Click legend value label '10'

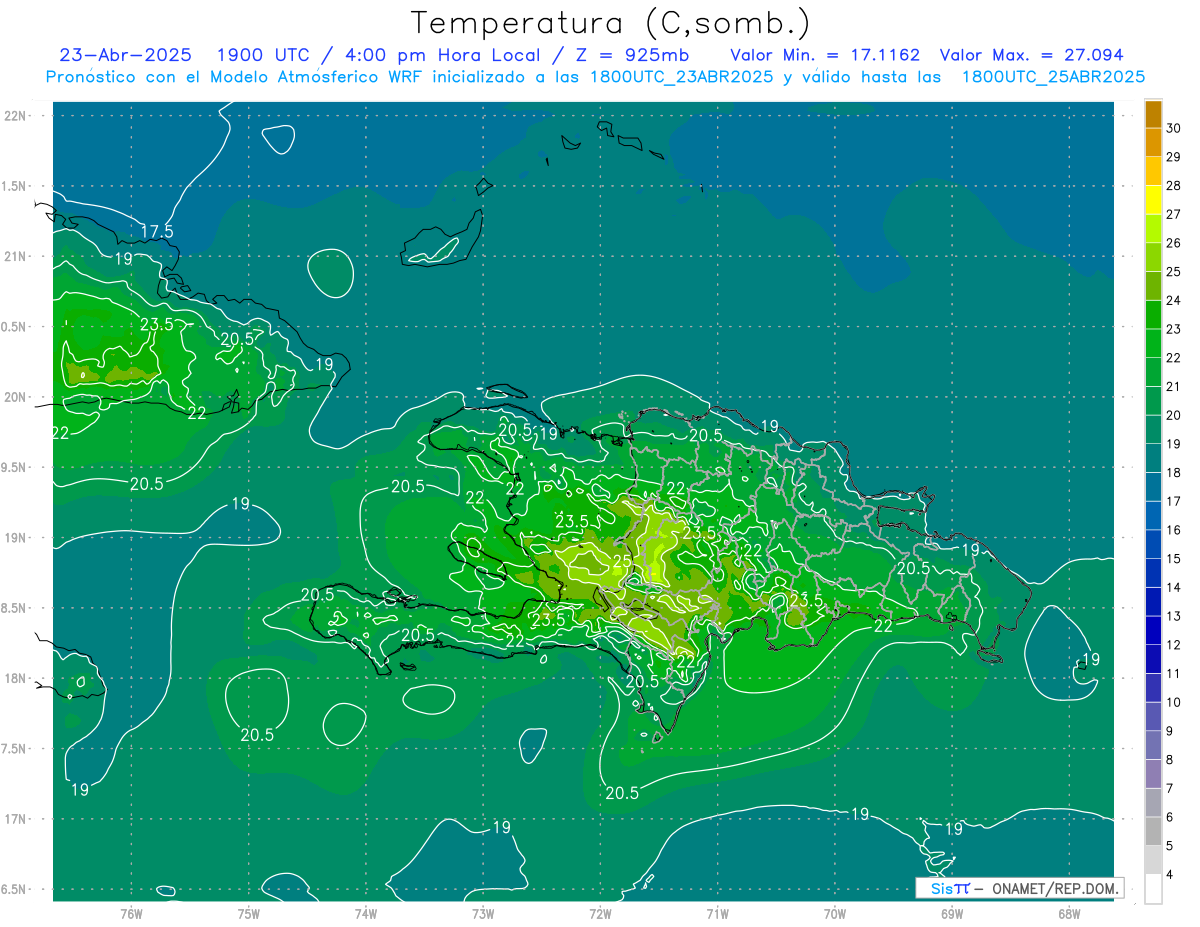[1173, 702]
